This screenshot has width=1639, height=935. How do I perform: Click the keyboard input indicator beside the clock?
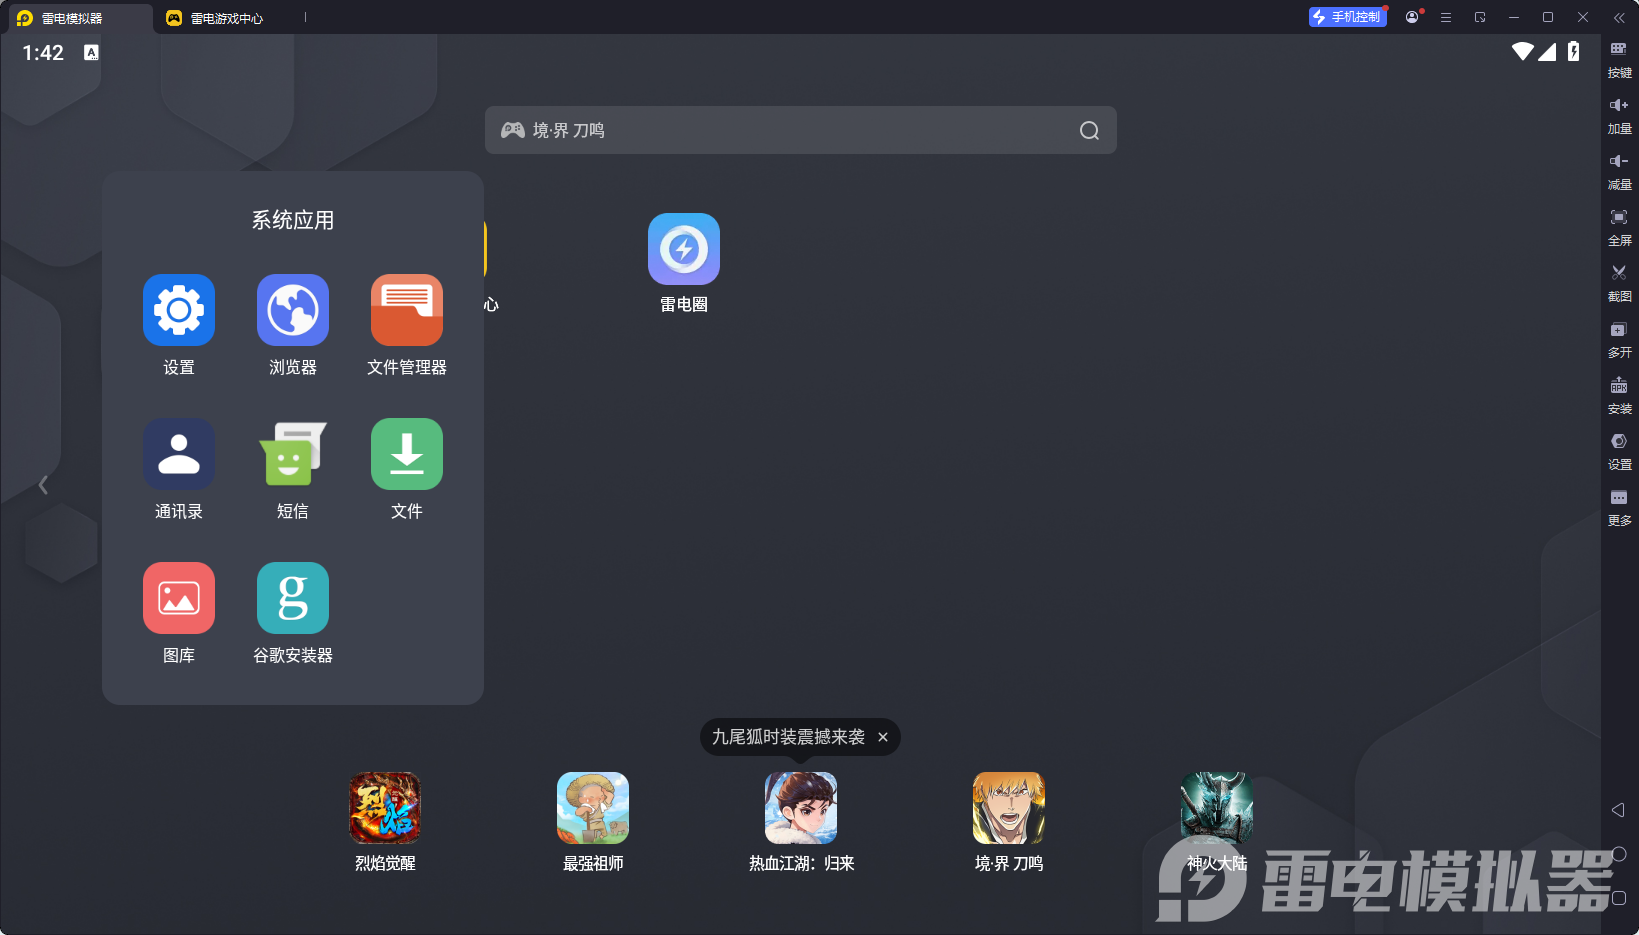pyautogui.click(x=91, y=52)
